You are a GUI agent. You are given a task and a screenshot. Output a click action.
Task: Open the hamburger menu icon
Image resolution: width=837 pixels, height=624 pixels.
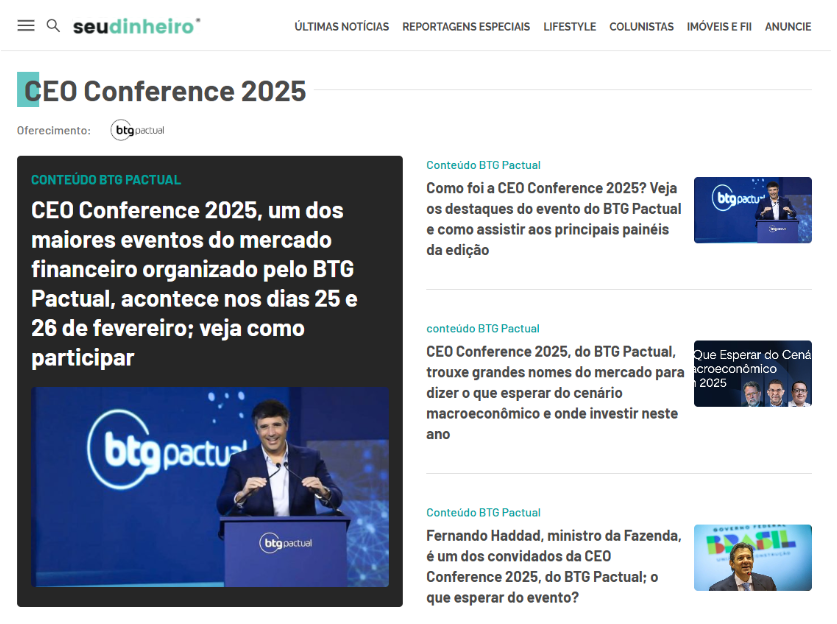point(26,25)
